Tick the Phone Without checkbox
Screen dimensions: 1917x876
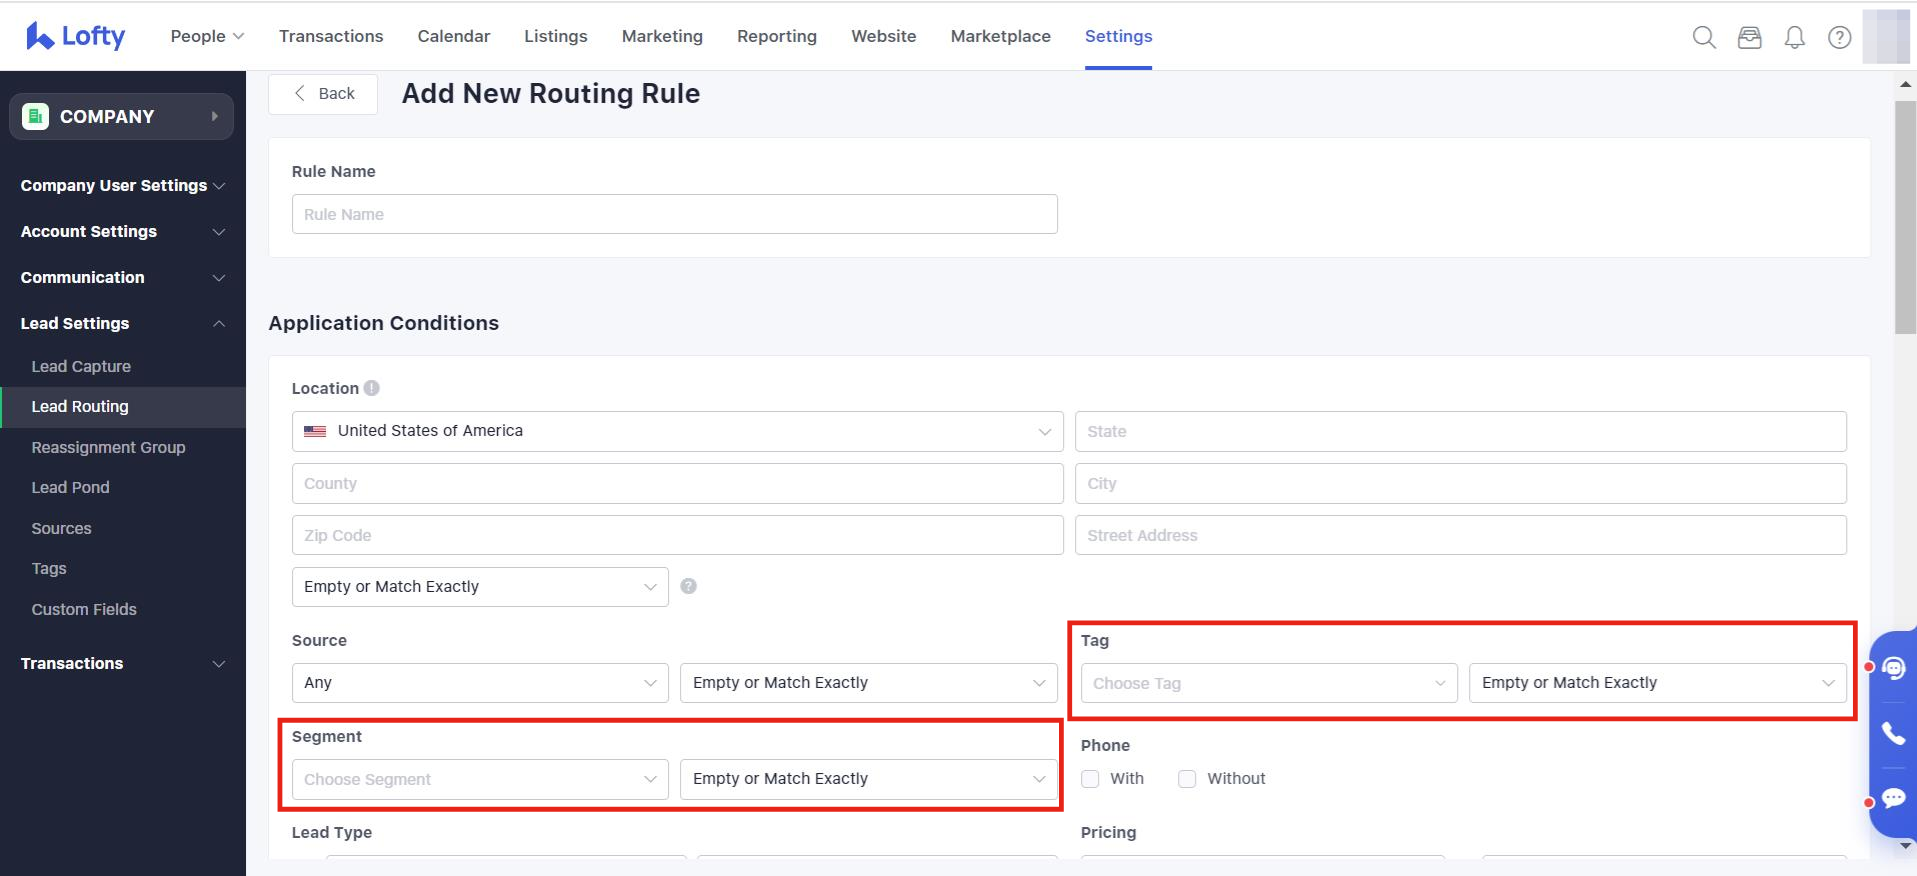pos(1187,779)
